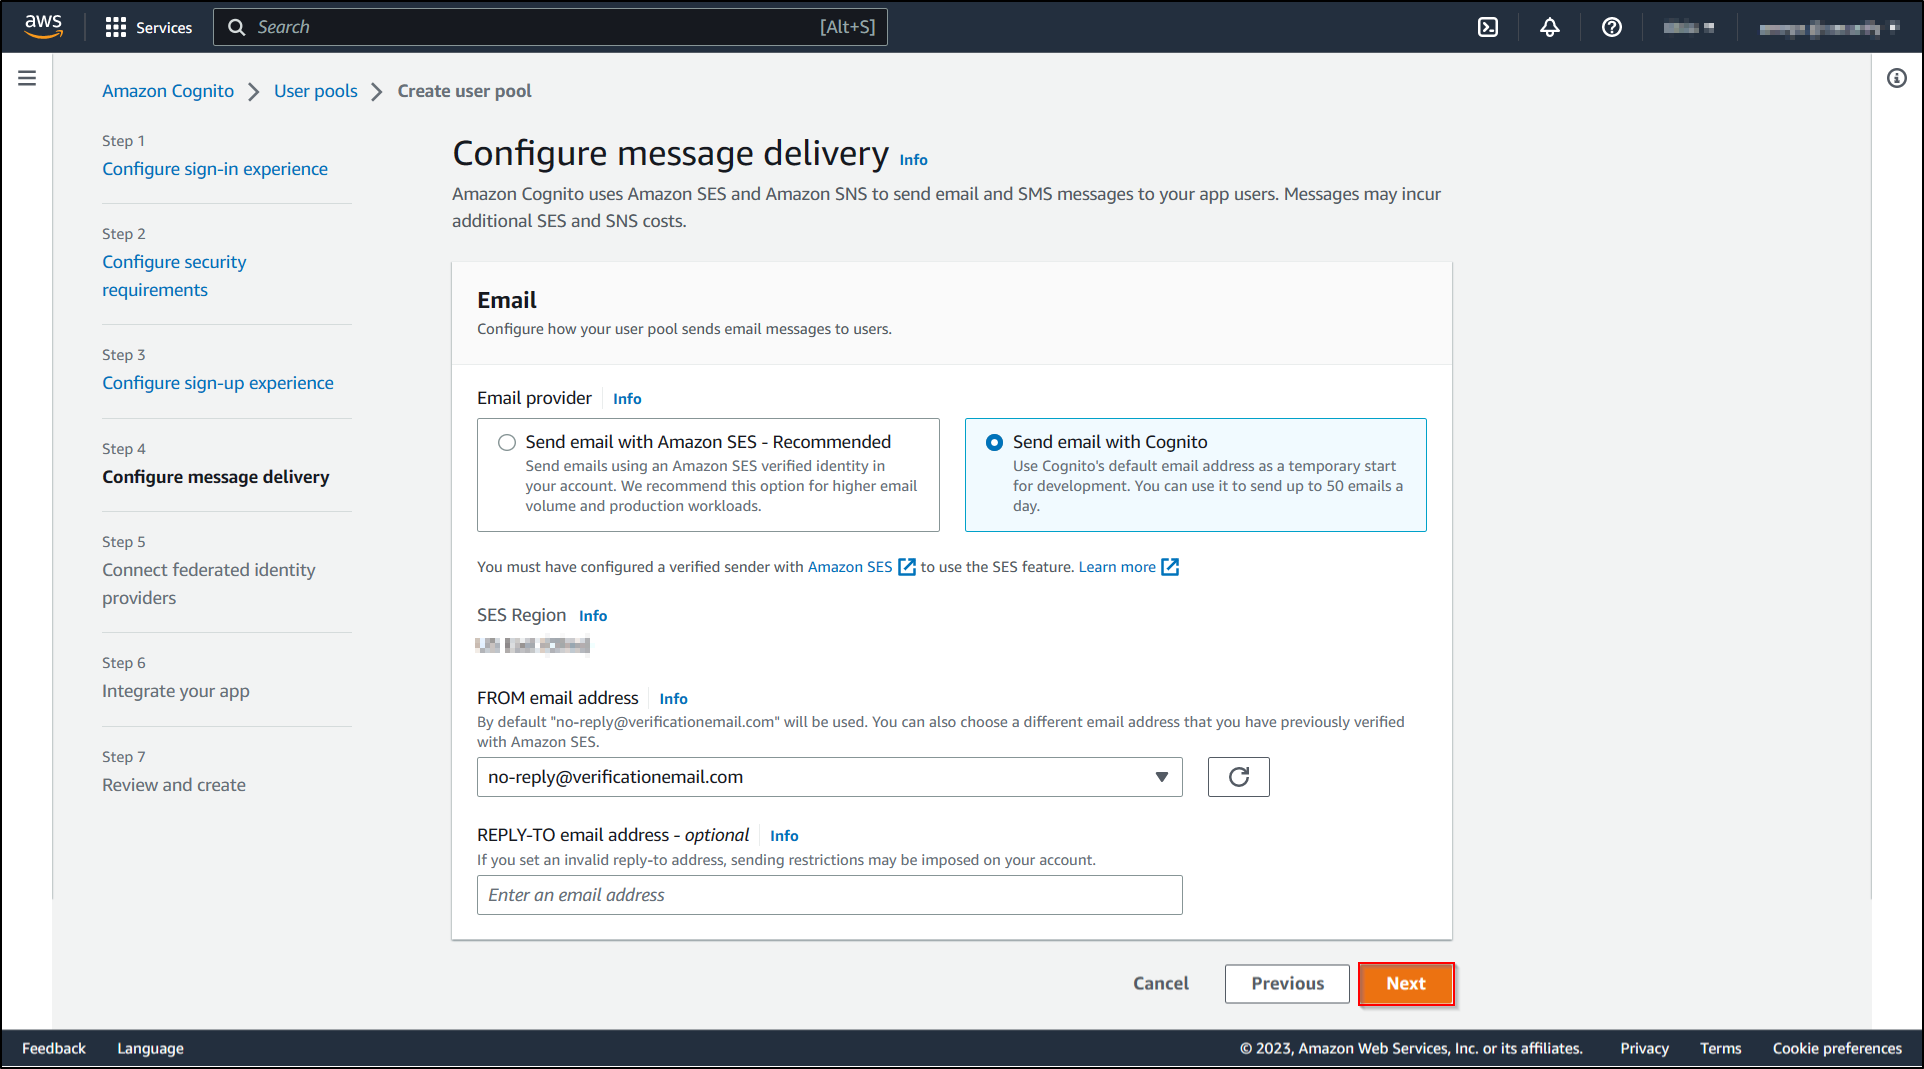
Task: View notifications via the bell icon
Action: [1549, 27]
